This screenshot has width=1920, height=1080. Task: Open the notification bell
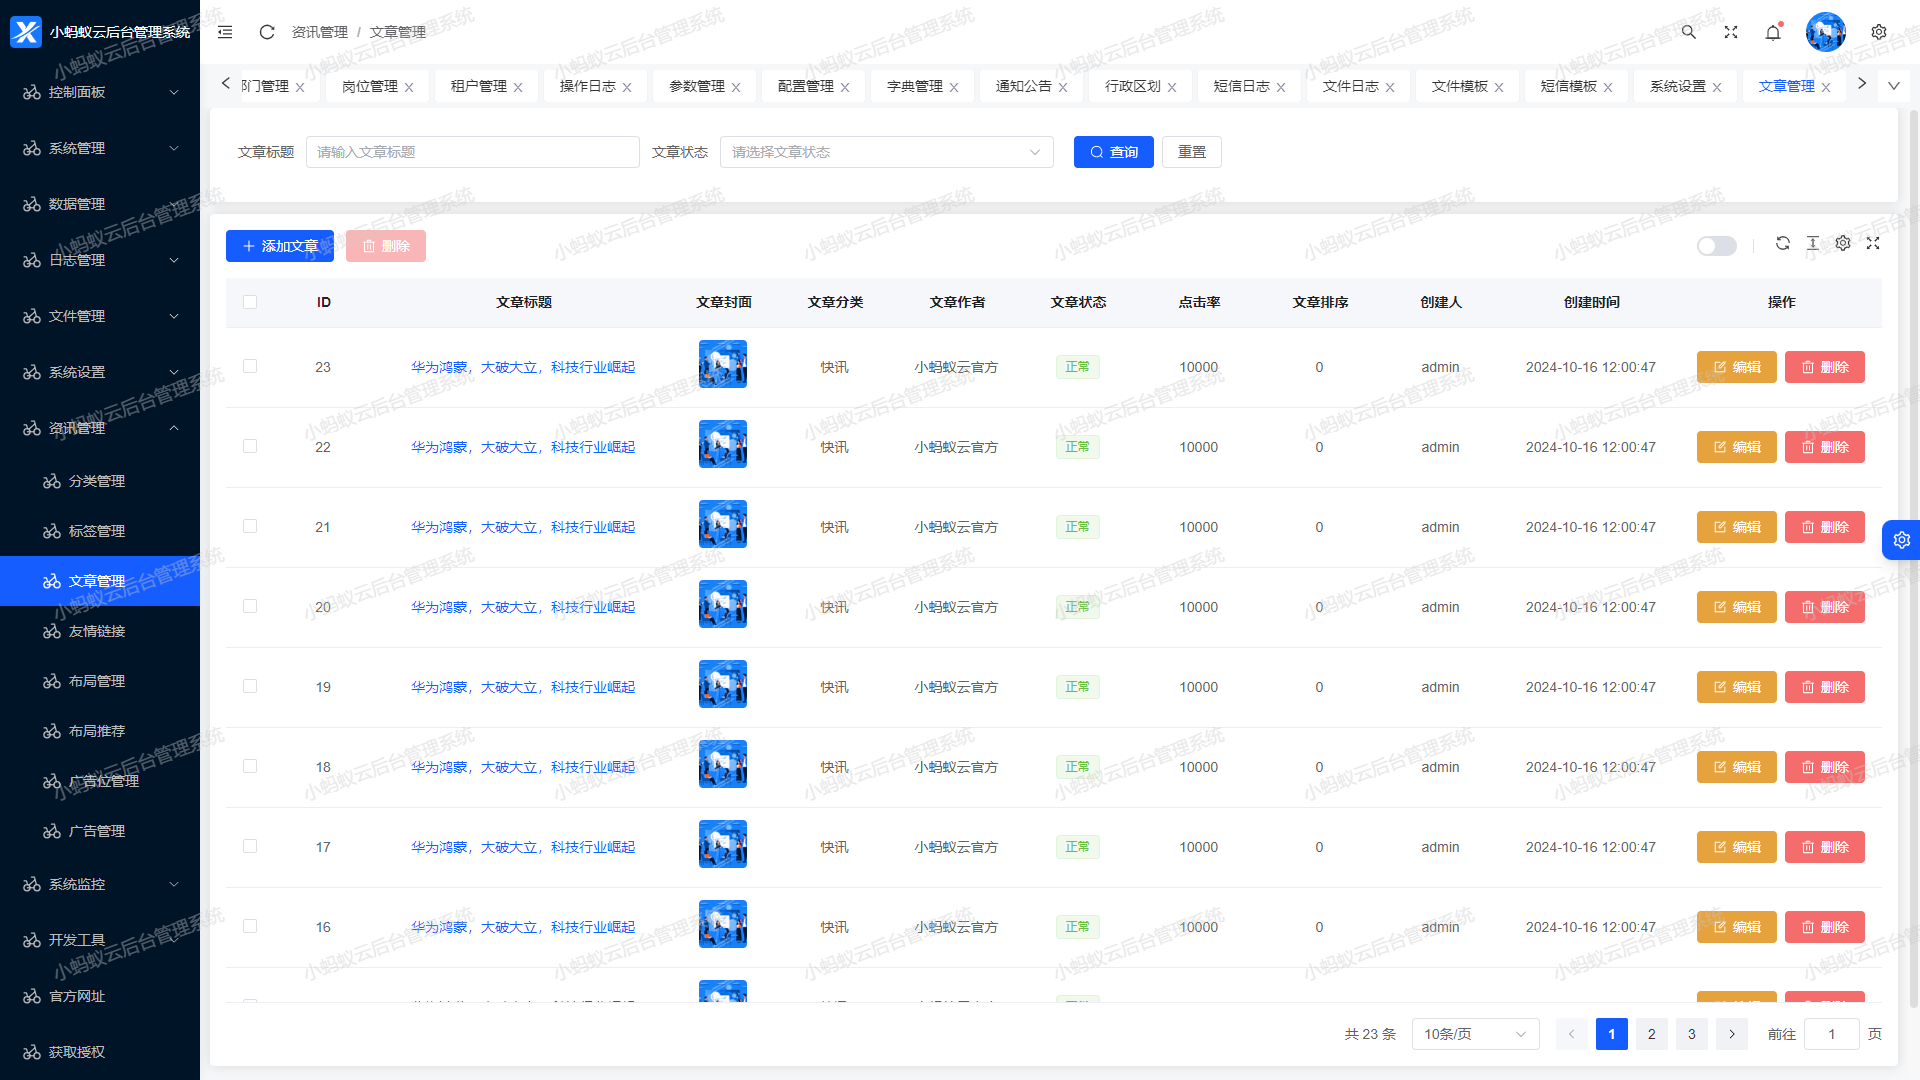1773,32
